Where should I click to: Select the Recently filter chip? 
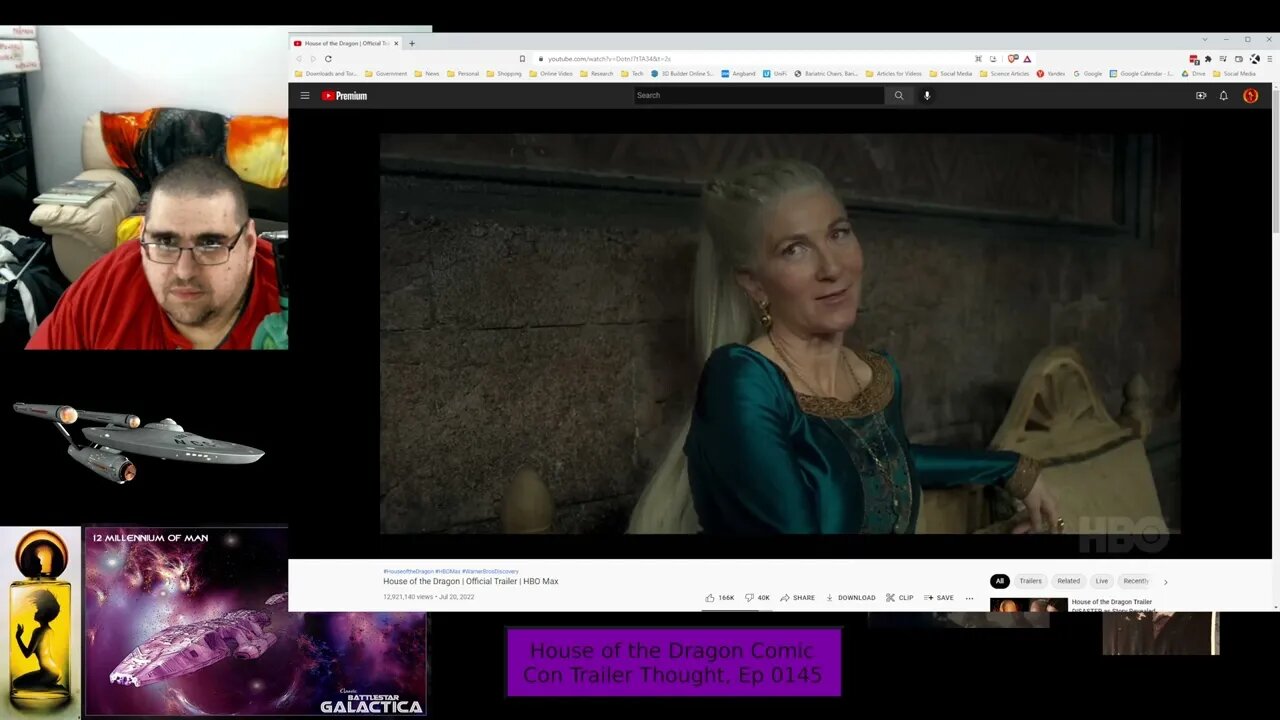pyautogui.click(x=1135, y=581)
